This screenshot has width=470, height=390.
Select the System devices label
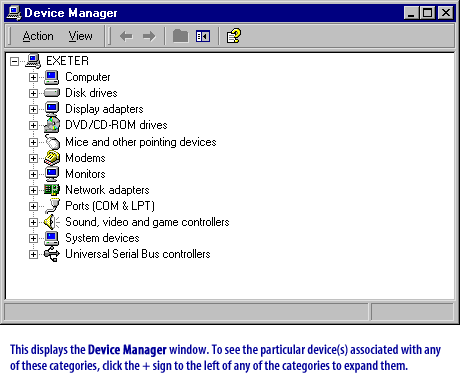(x=102, y=238)
